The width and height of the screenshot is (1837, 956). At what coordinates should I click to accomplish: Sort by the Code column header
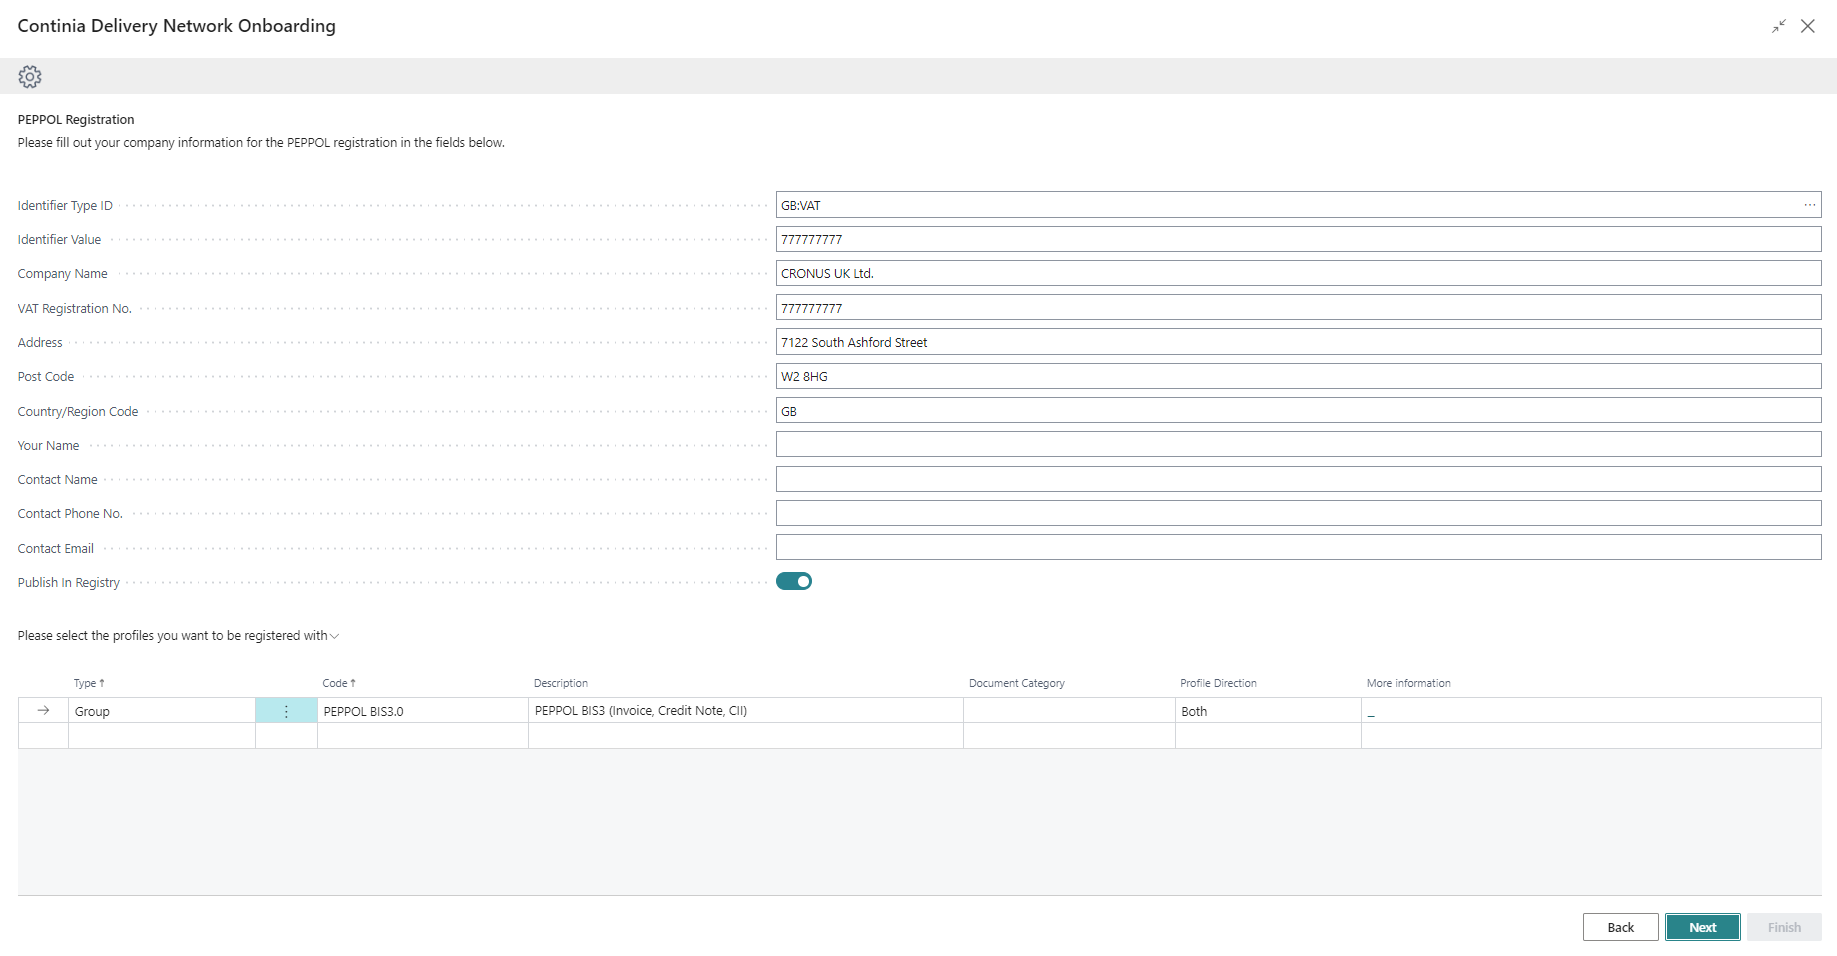pyautogui.click(x=339, y=683)
